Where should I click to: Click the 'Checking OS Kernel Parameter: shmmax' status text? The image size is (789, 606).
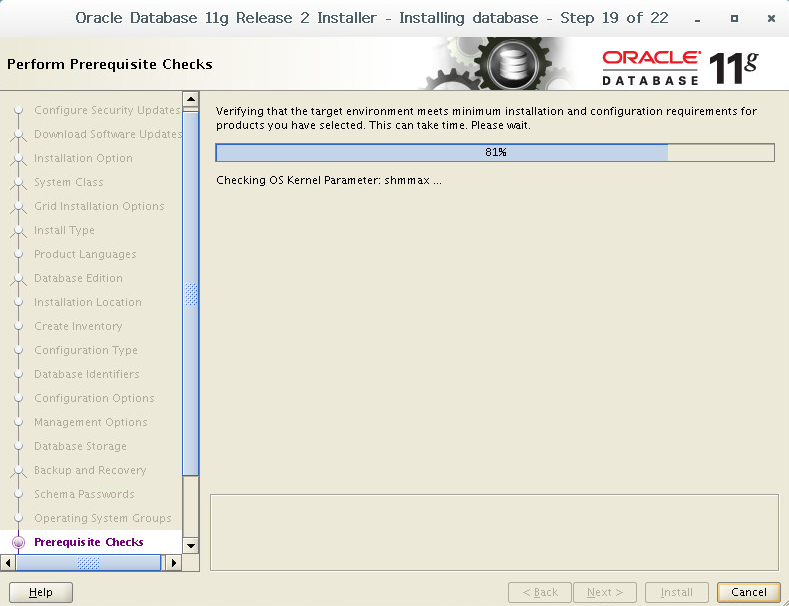(x=329, y=180)
